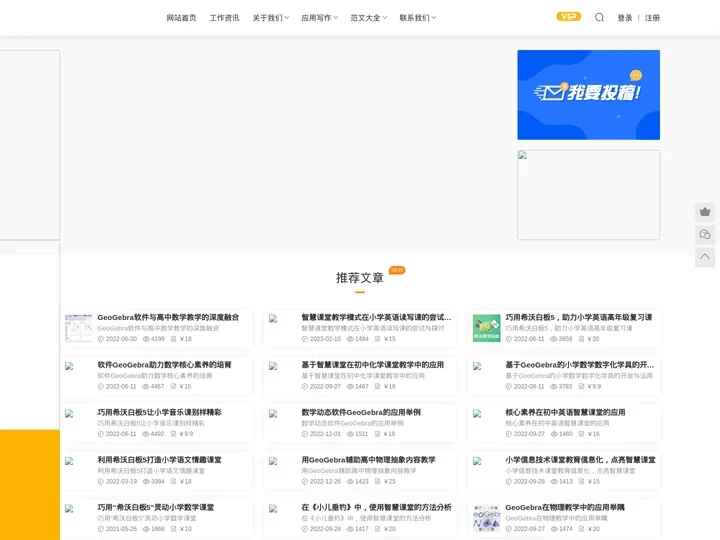720x540 pixels.
Task: Click broken image icon beside 核心素养在初中英语智慧课堂的应用
Action: coord(477,413)
